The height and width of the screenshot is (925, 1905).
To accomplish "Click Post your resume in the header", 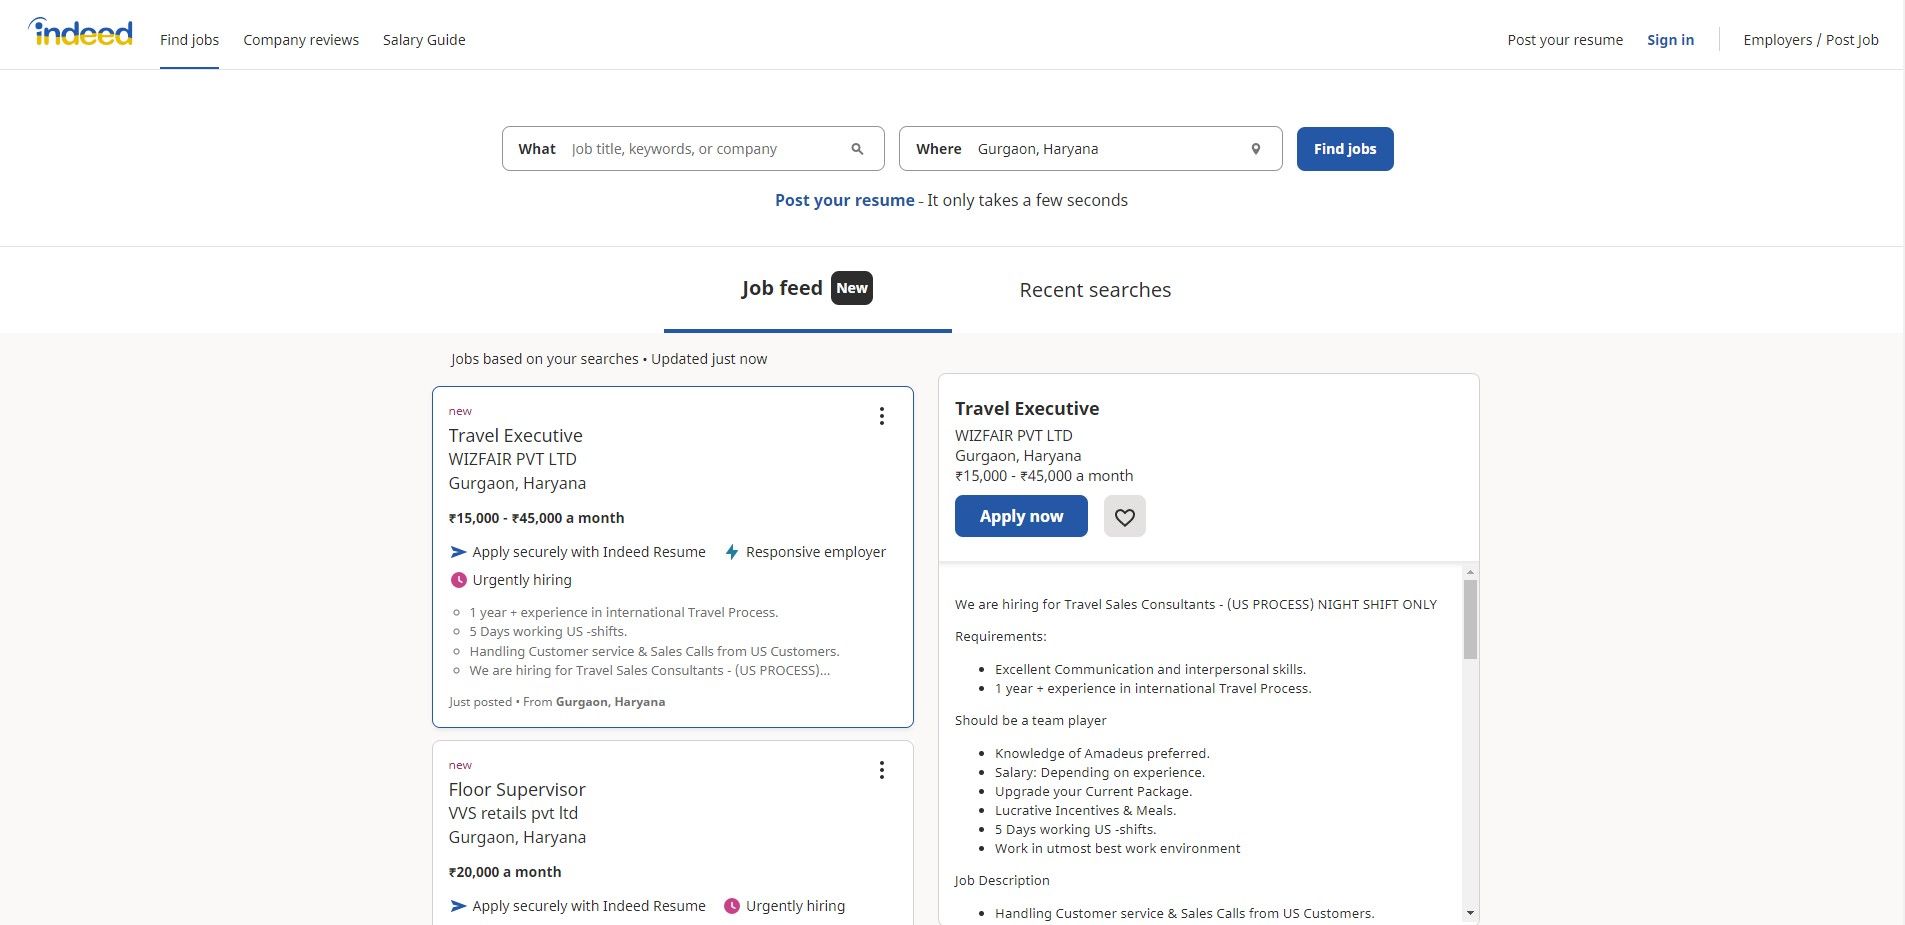I will pyautogui.click(x=1565, y=40).
